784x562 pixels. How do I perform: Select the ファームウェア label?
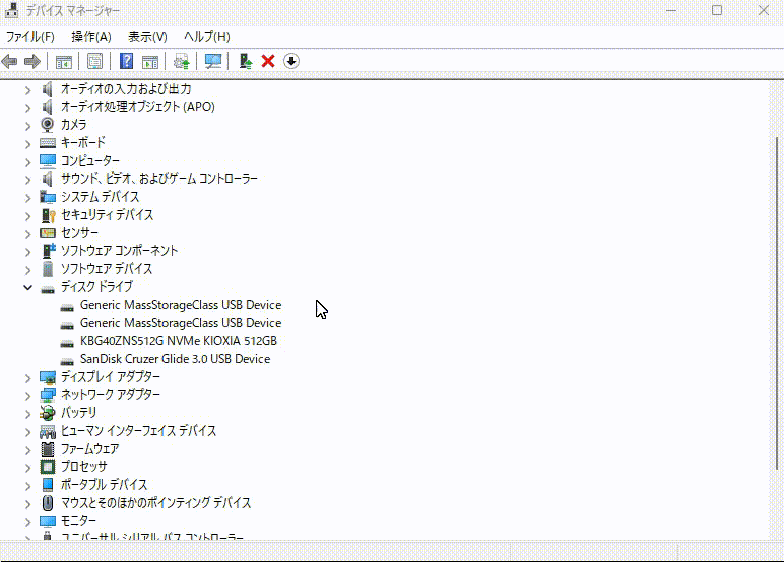tap(90, 448)
